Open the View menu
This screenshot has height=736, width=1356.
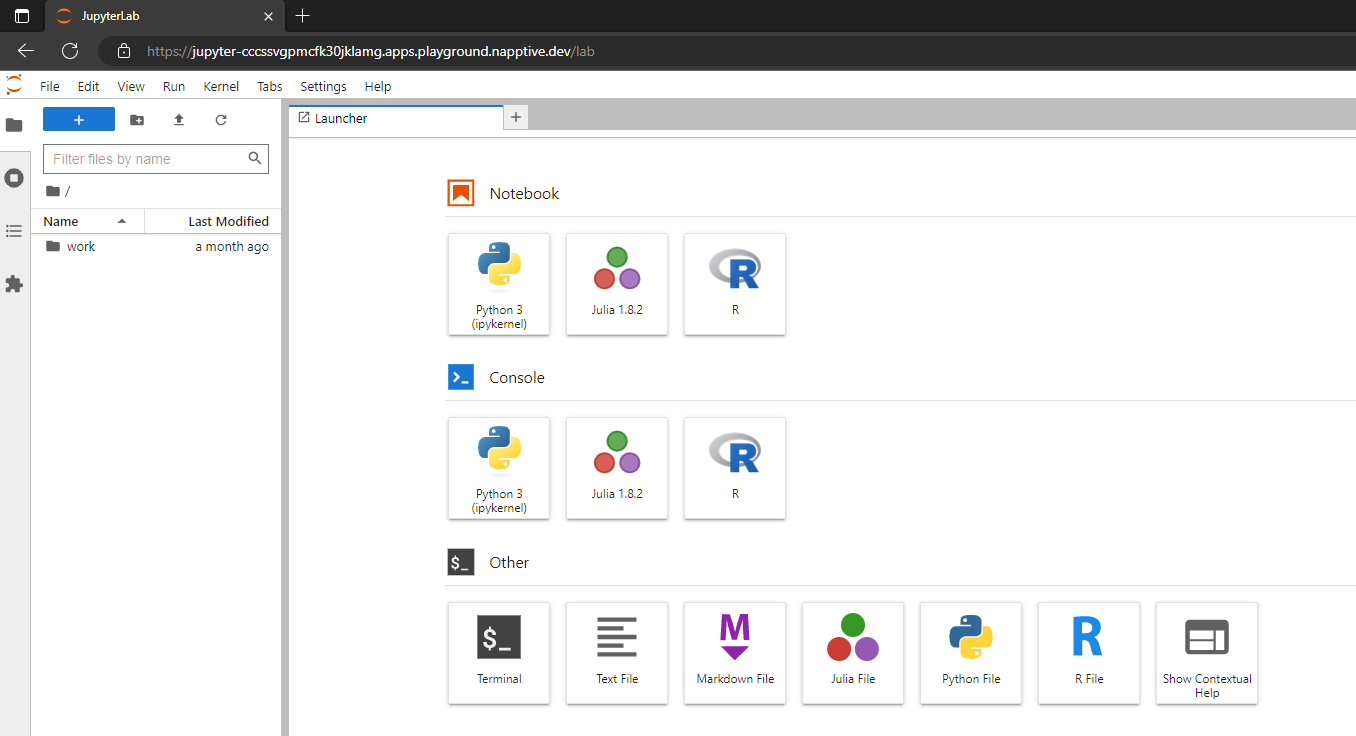pos(131,87)
